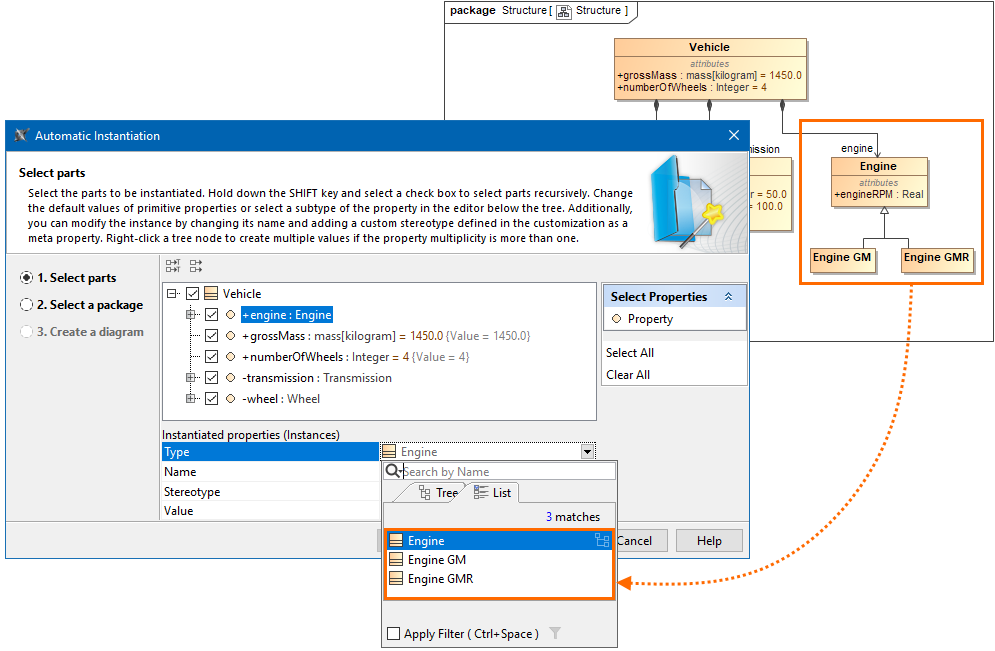Click the property icon beside -transmission

pos(230,378)
